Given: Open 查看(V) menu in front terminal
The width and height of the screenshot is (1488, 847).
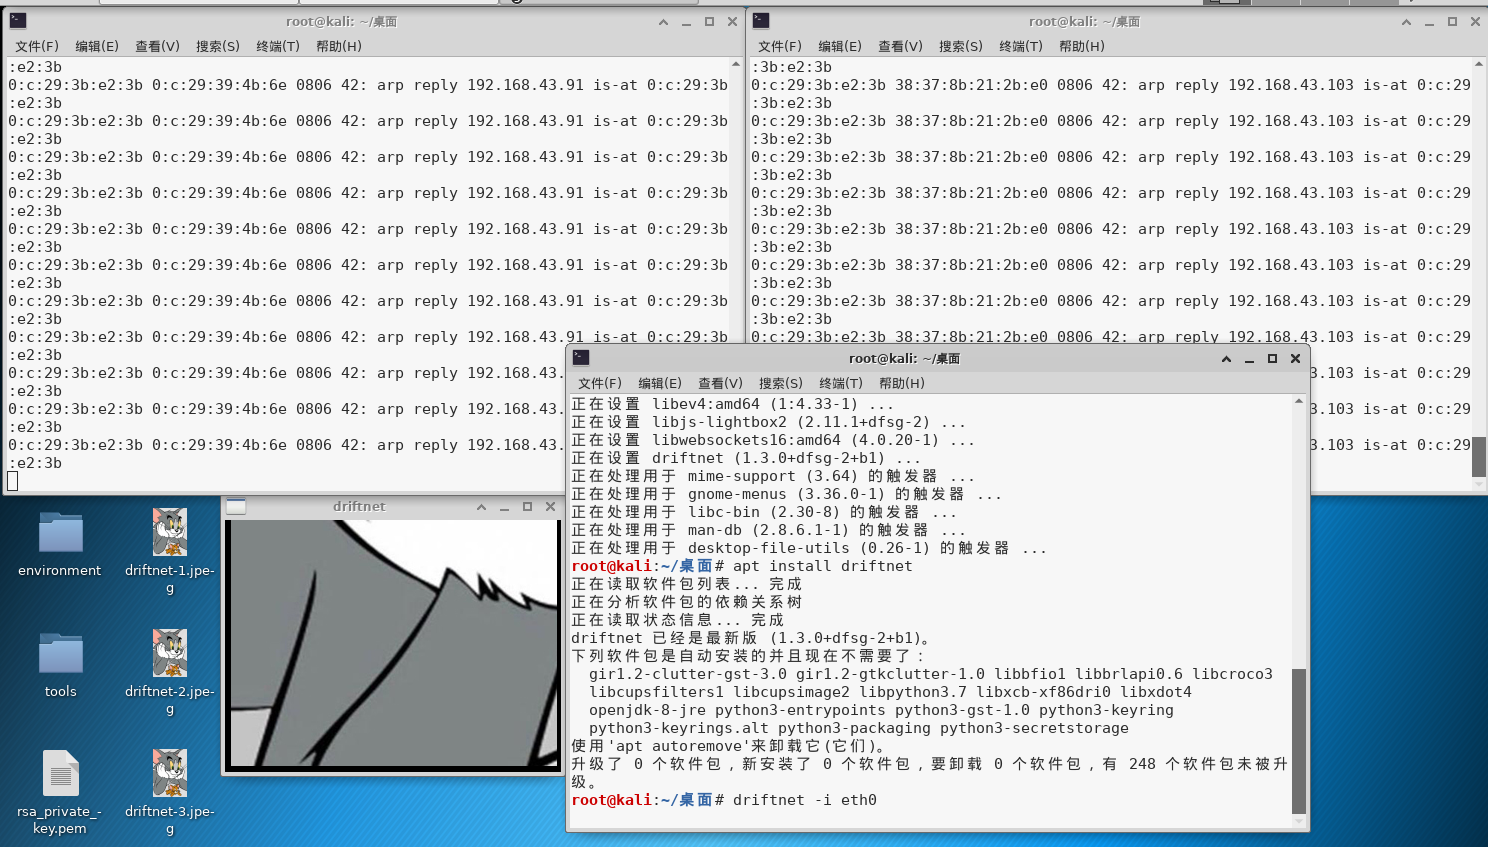Looking at the screenshot, I should [720, 383].
